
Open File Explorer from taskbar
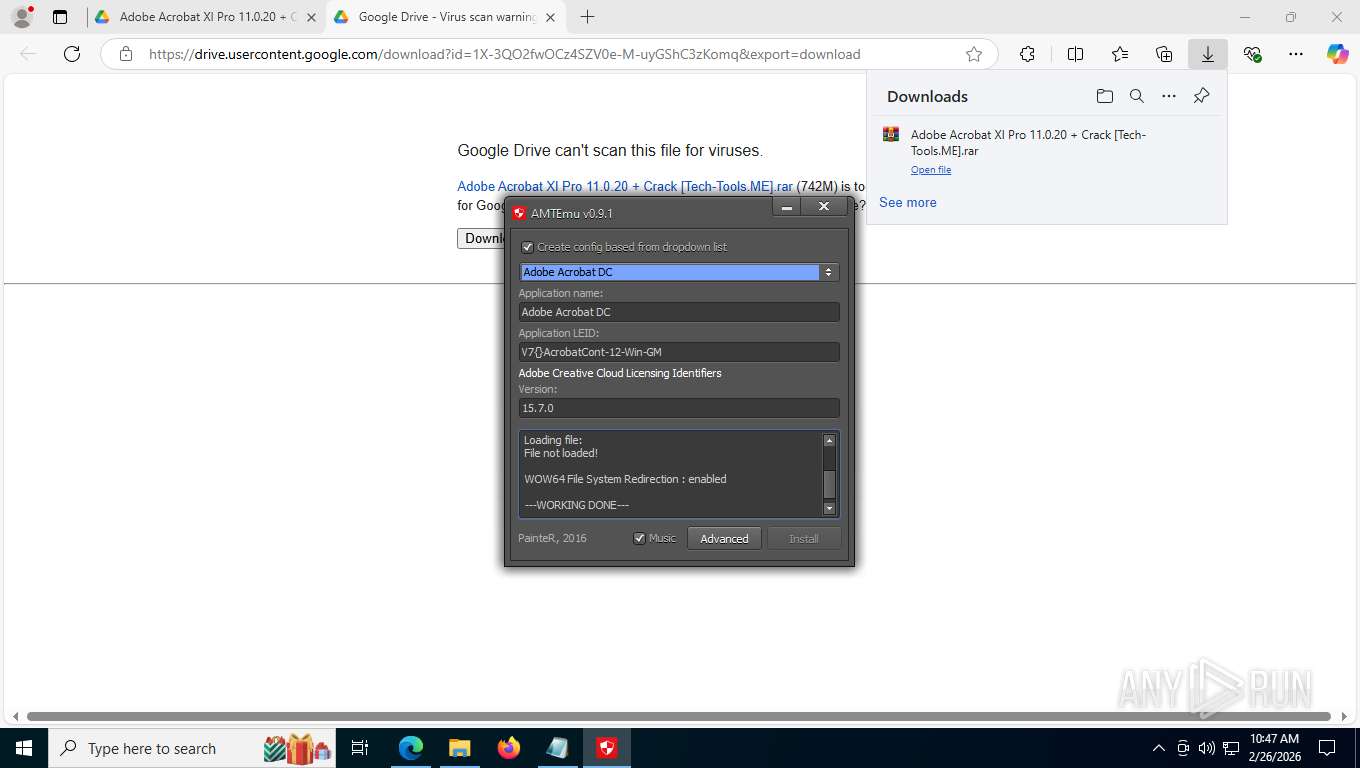point(459,748)
